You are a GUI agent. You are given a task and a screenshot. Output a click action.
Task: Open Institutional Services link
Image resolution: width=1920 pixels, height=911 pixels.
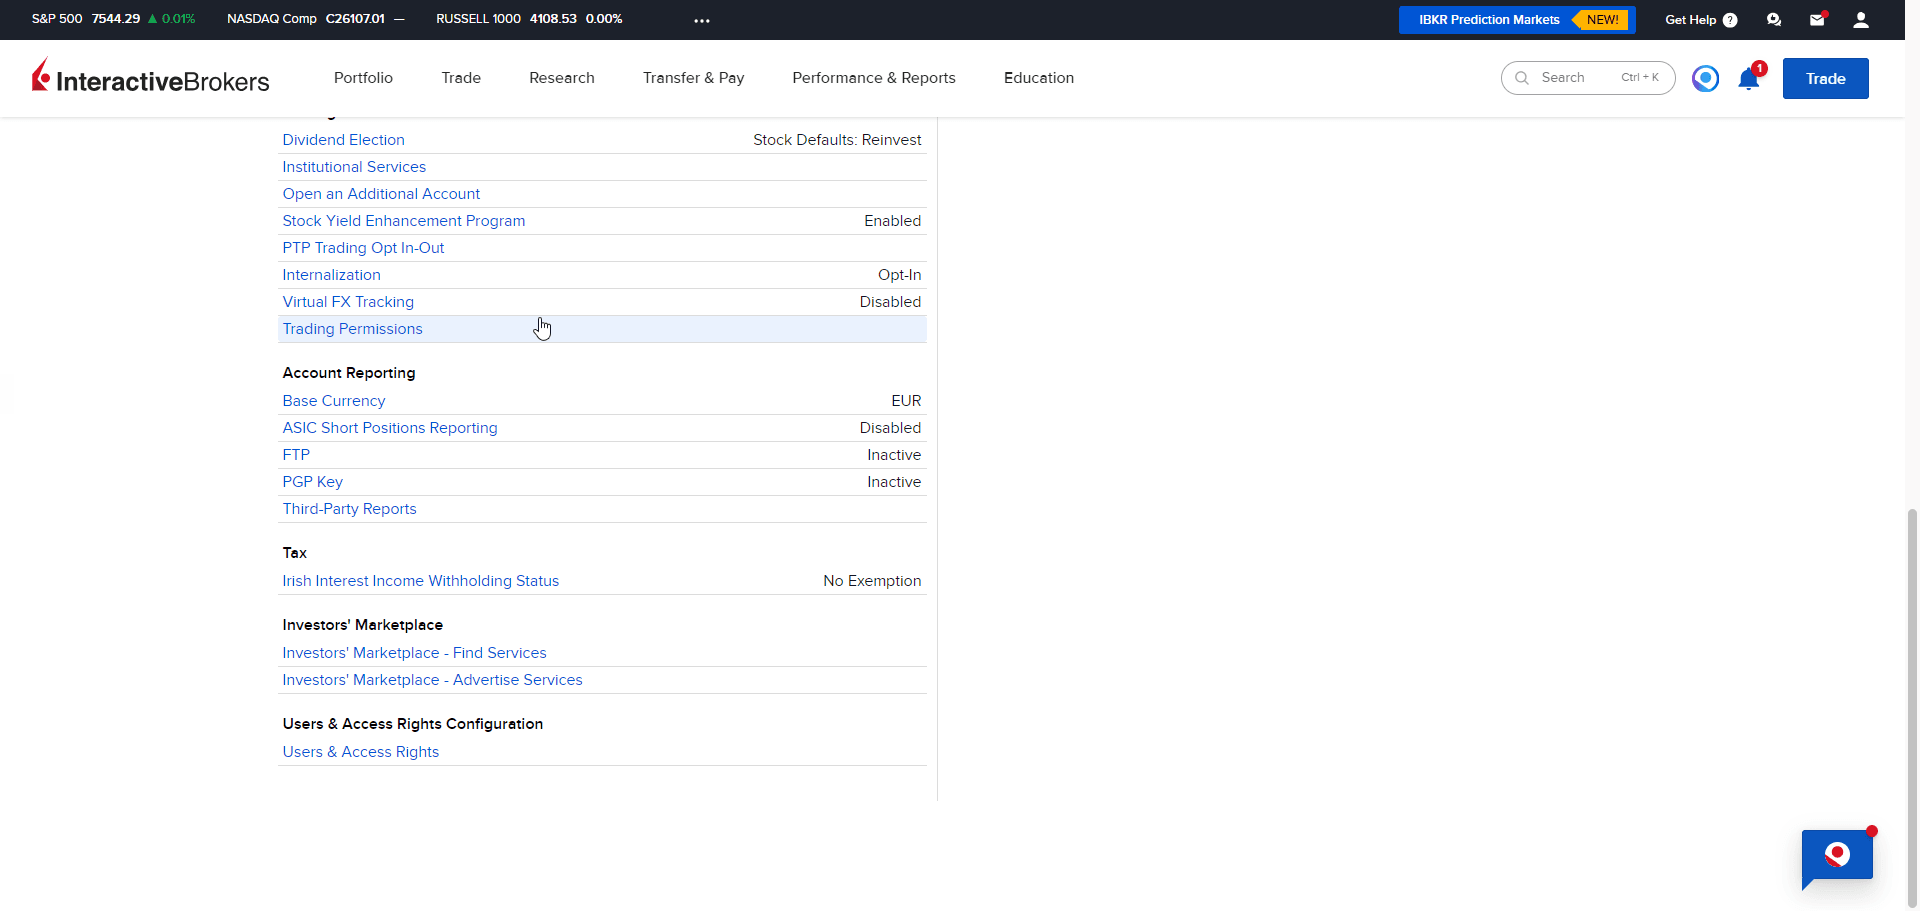[354, 167]
